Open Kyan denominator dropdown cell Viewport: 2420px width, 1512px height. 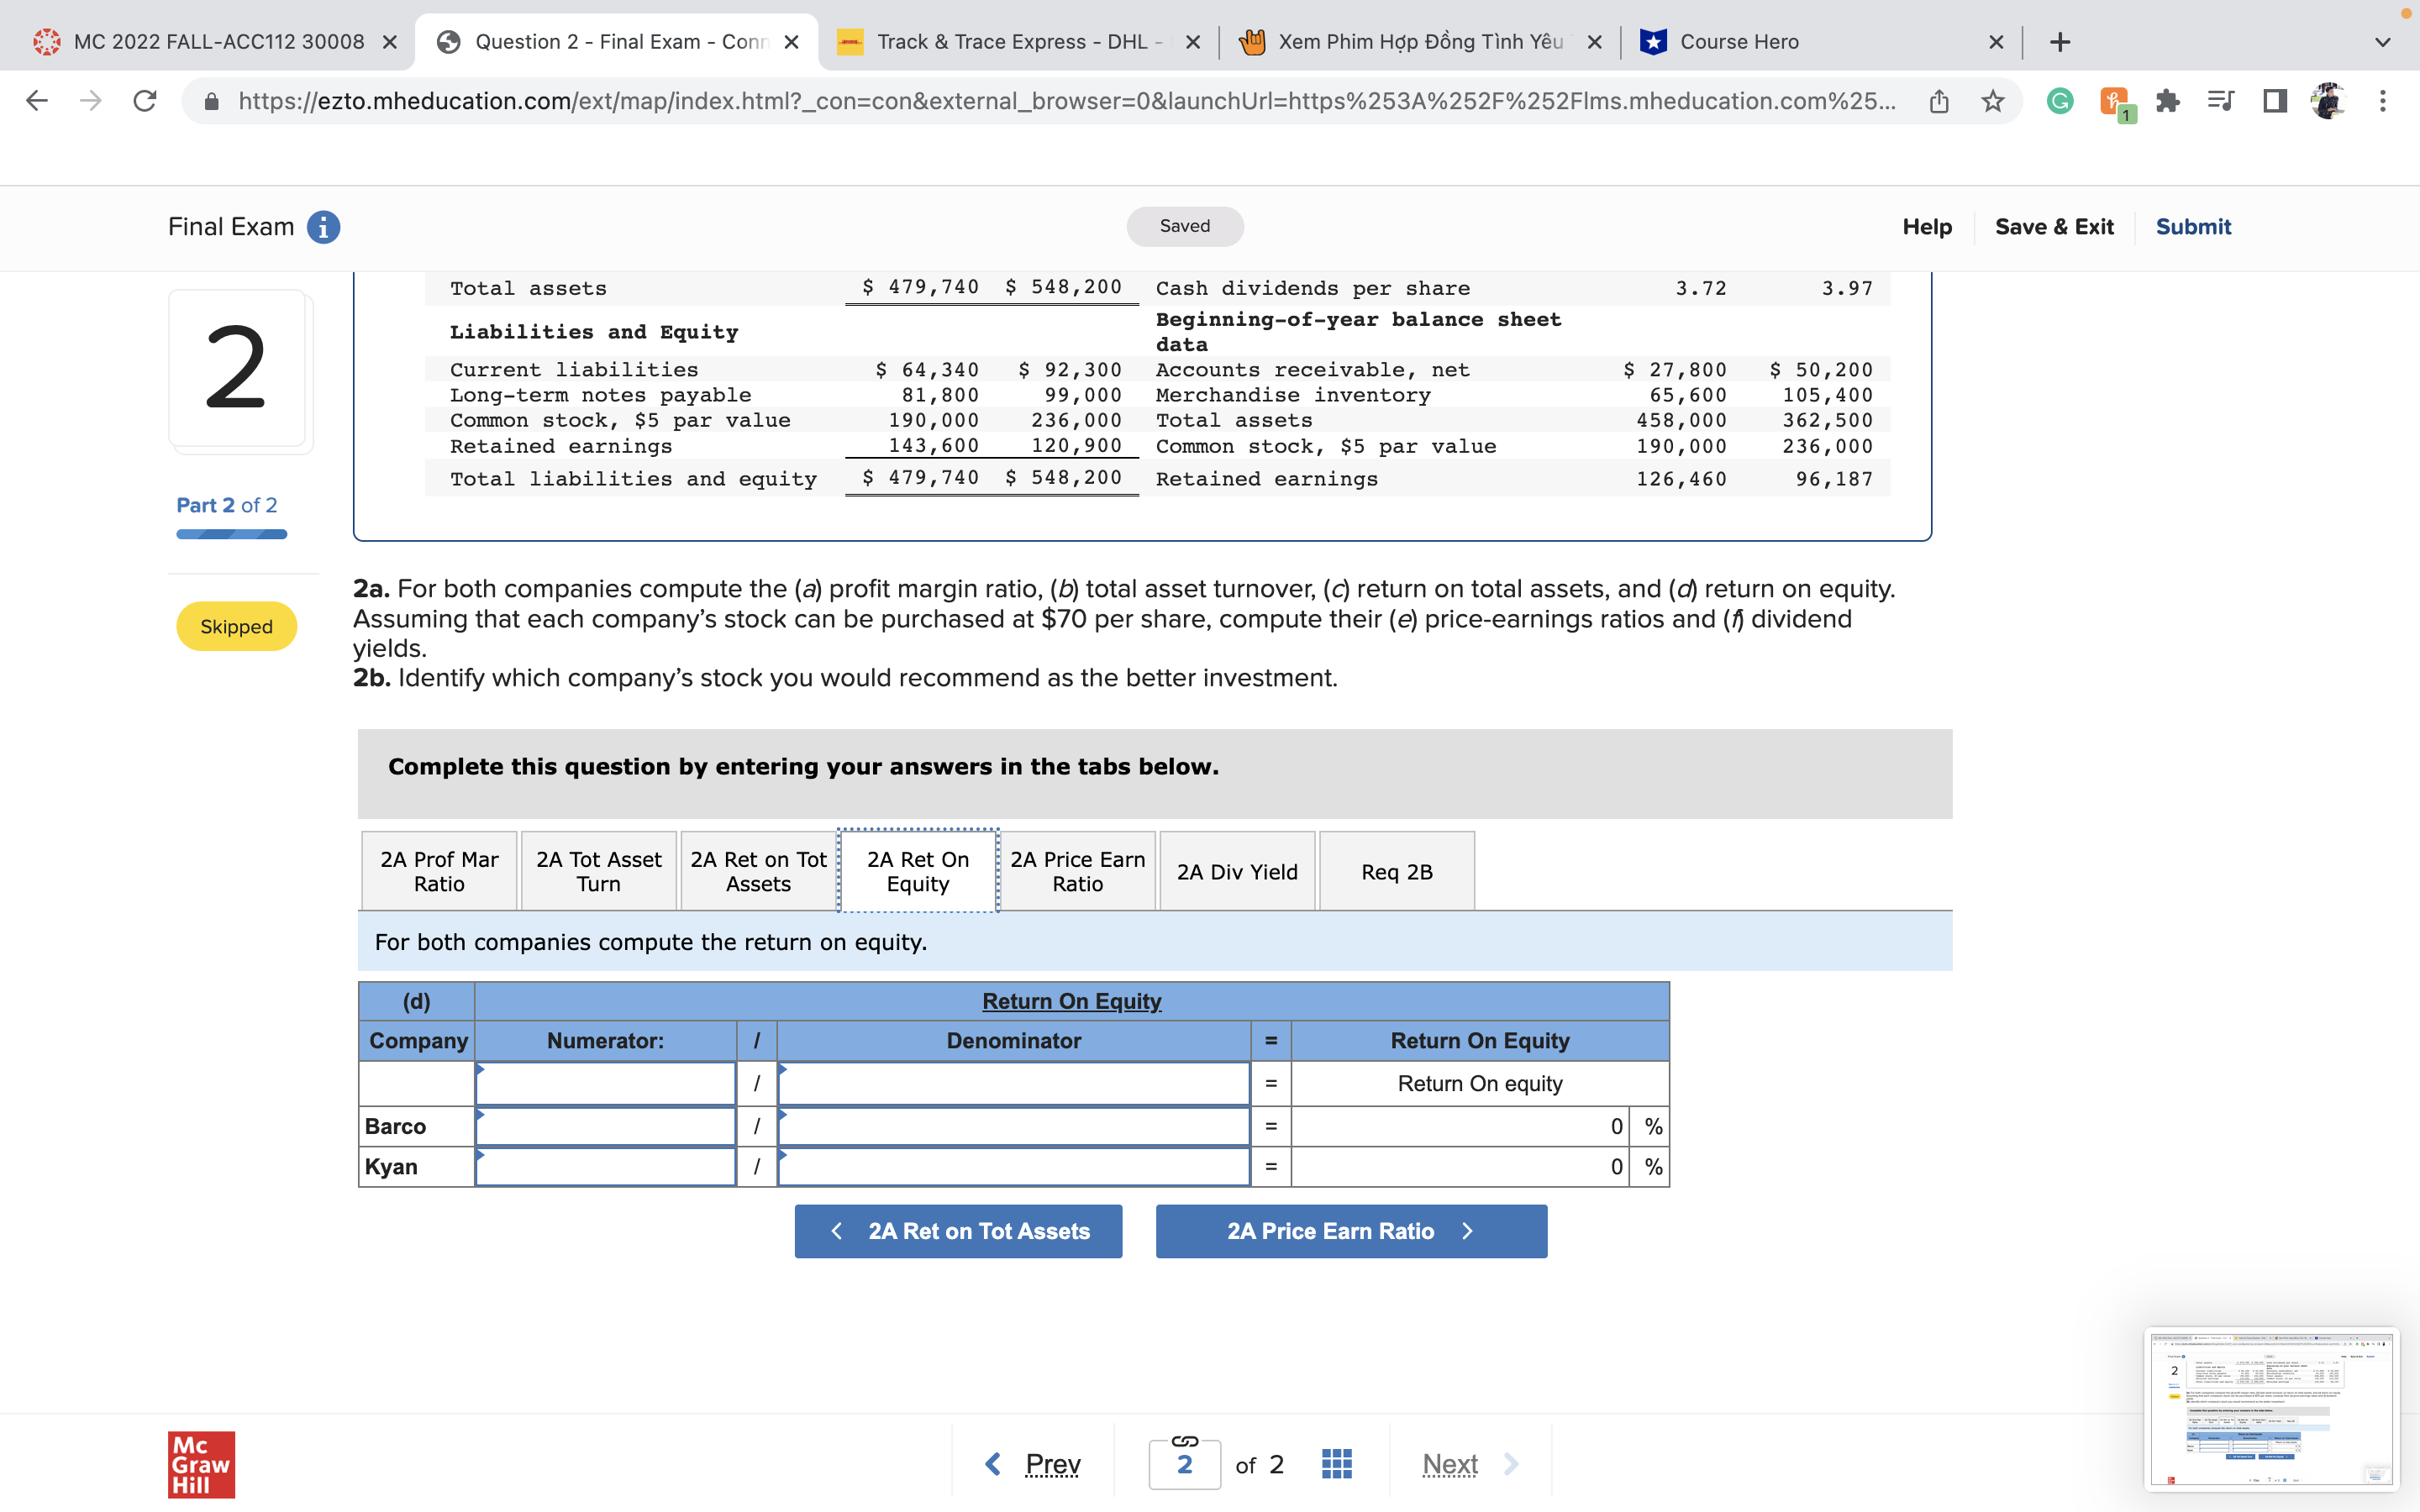point(1013,1167)
